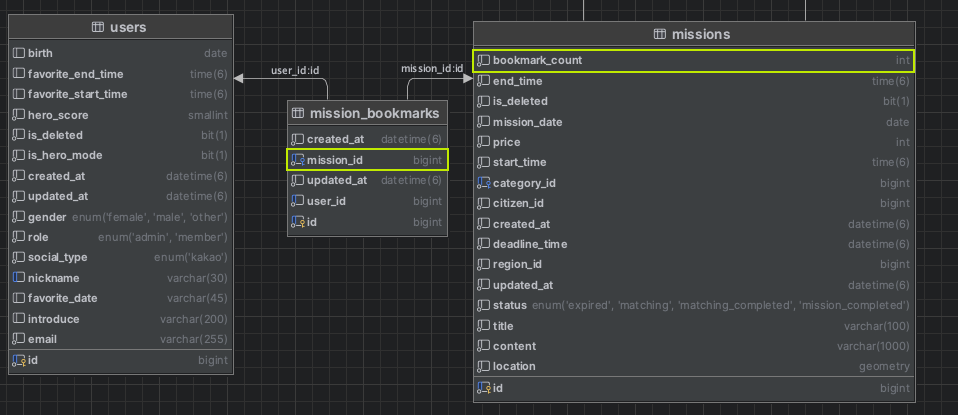This screenshot has height=415, width=958.
Task: Click column icon next to nickname
Action: tap(18, 278)
